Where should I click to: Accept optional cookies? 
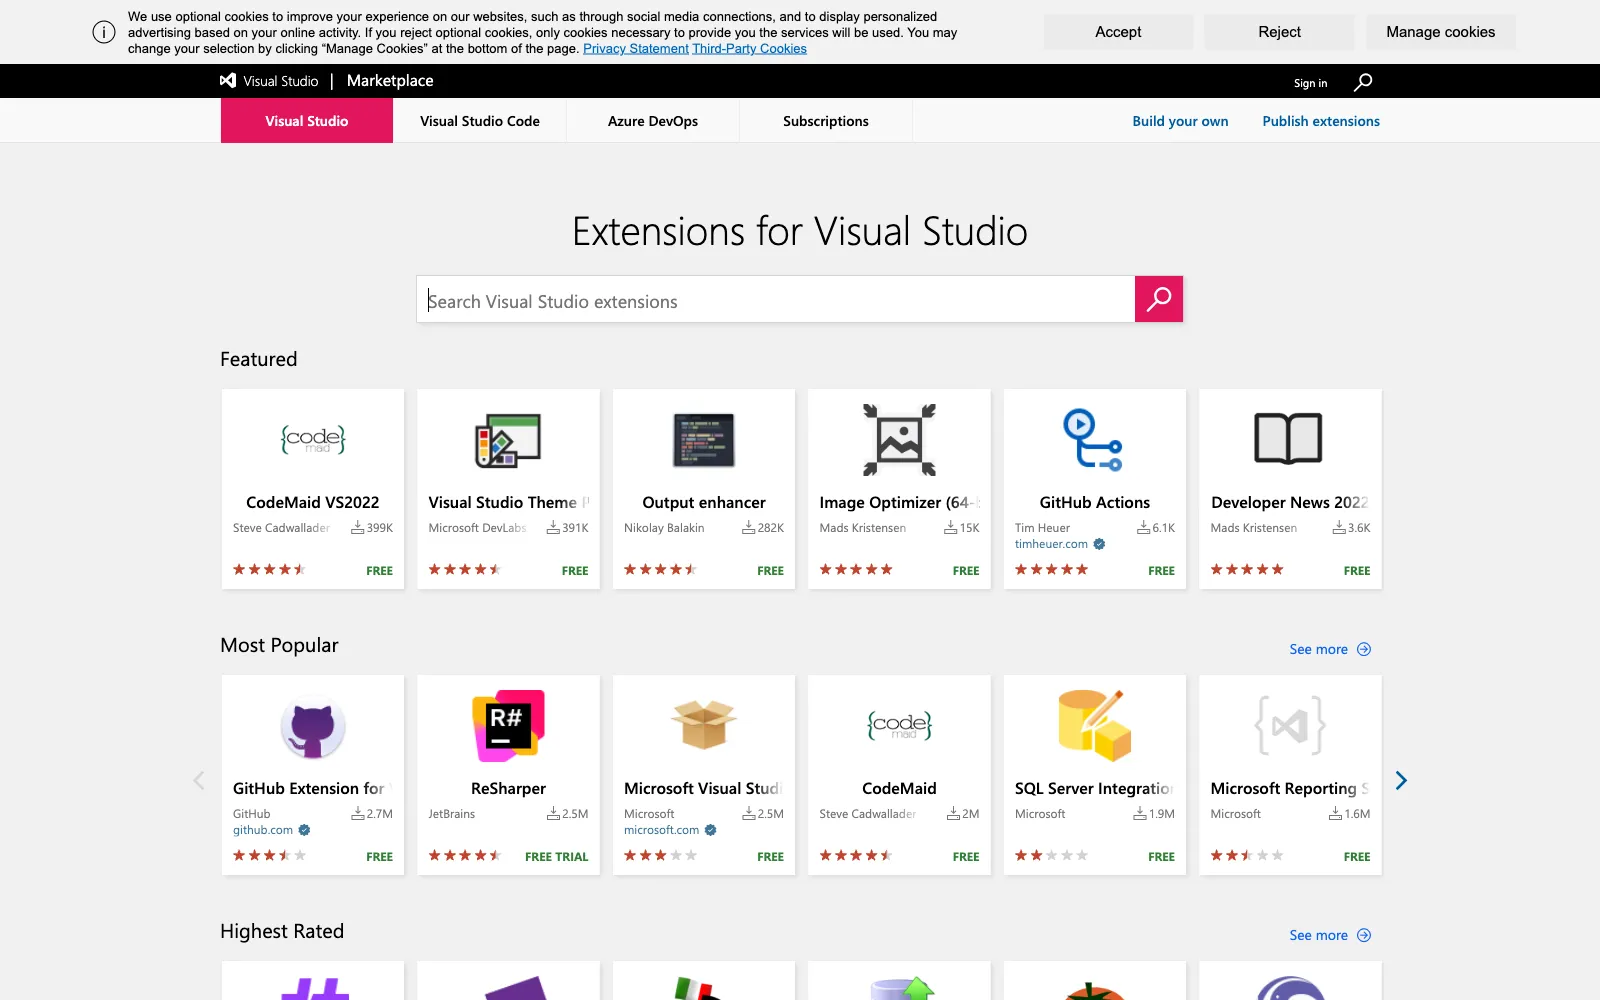coord(1118,32)
